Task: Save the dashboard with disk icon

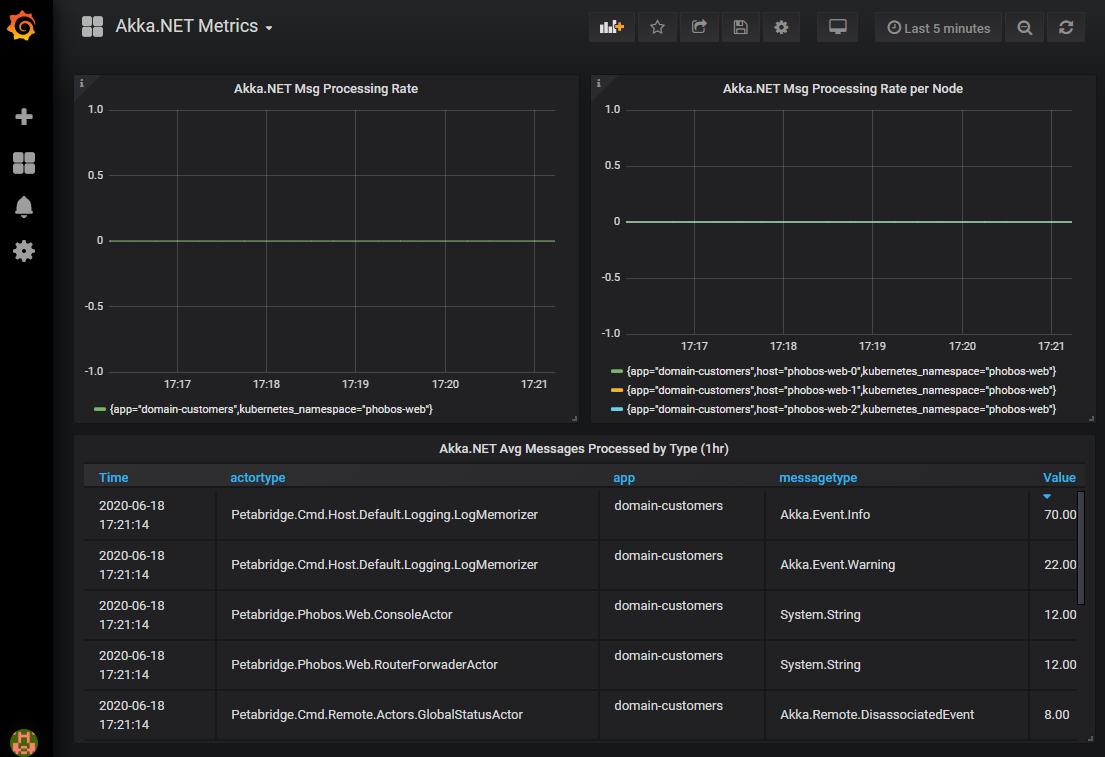Action: (x=740, y=27)
